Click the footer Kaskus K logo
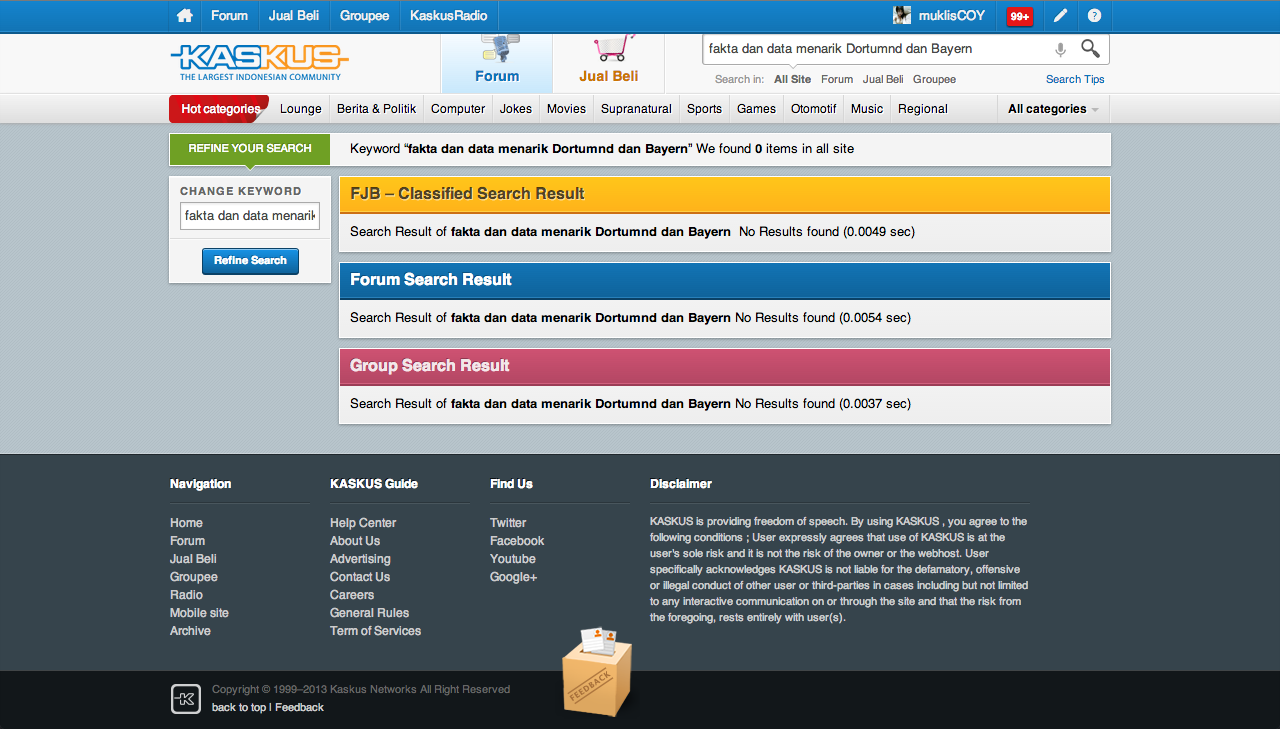This screenshot has width=1280, height=729. coord(186,699)
